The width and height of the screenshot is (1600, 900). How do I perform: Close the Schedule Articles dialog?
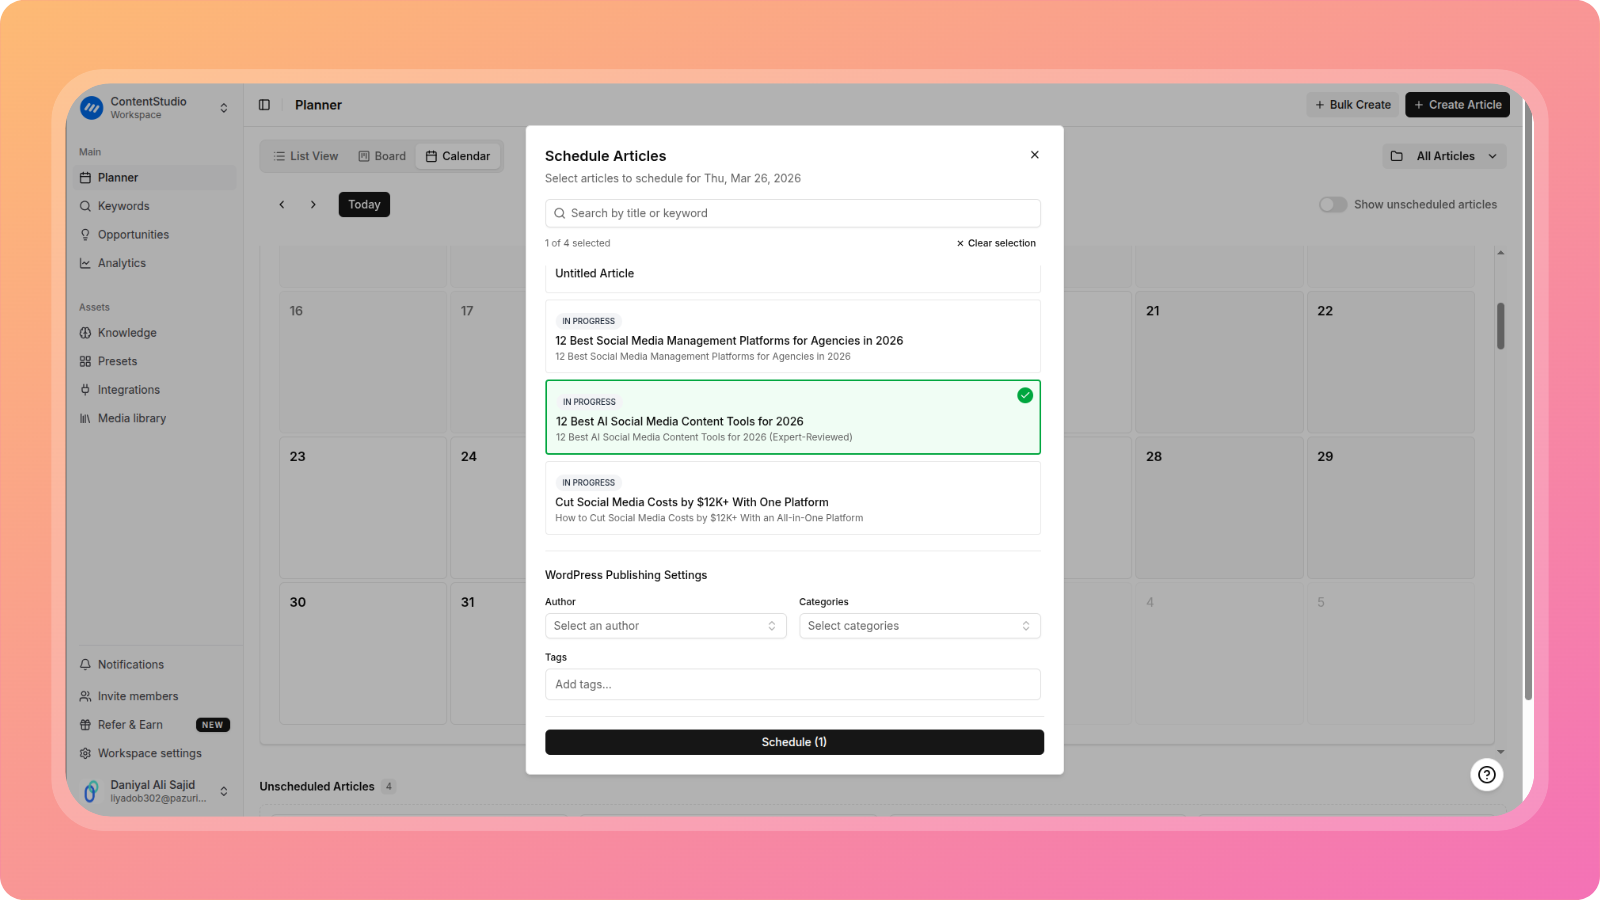(1034, 155)
